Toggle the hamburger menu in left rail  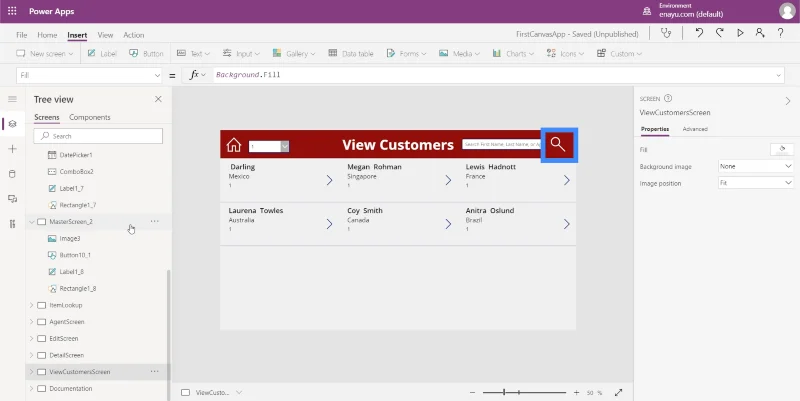click(13, 99)
